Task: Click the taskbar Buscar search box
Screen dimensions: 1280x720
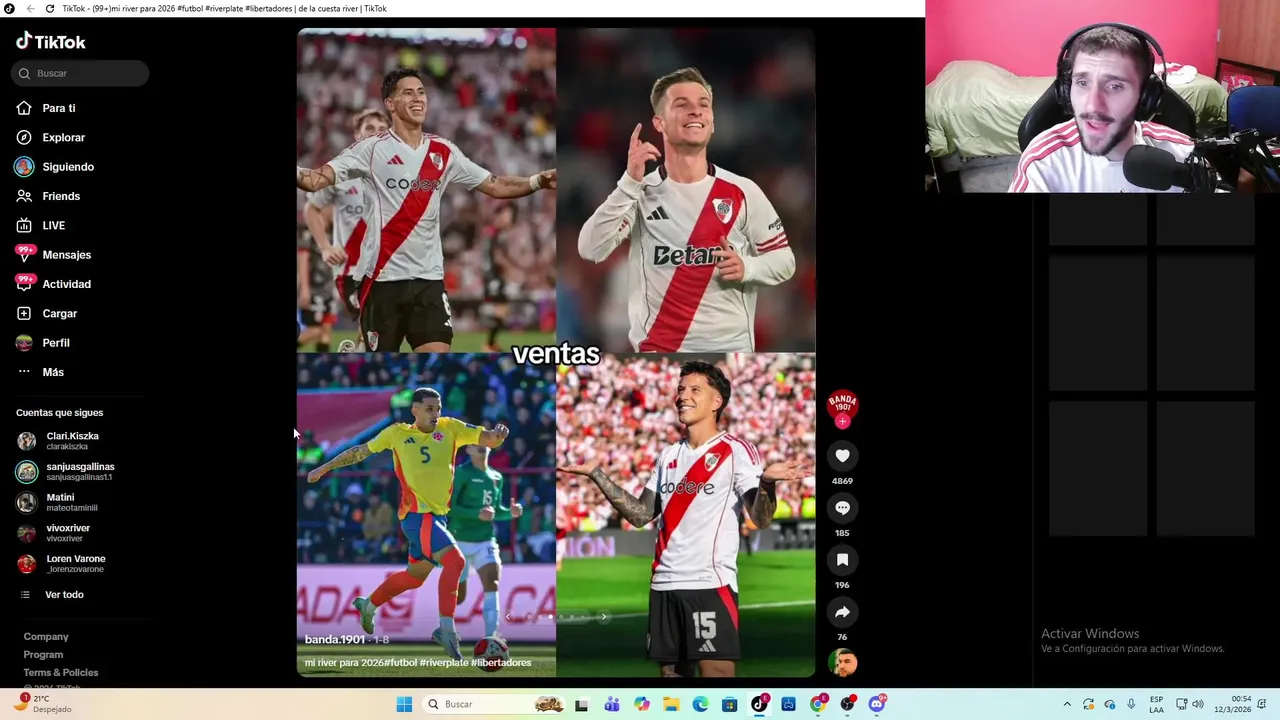Action: pos(492,704)
